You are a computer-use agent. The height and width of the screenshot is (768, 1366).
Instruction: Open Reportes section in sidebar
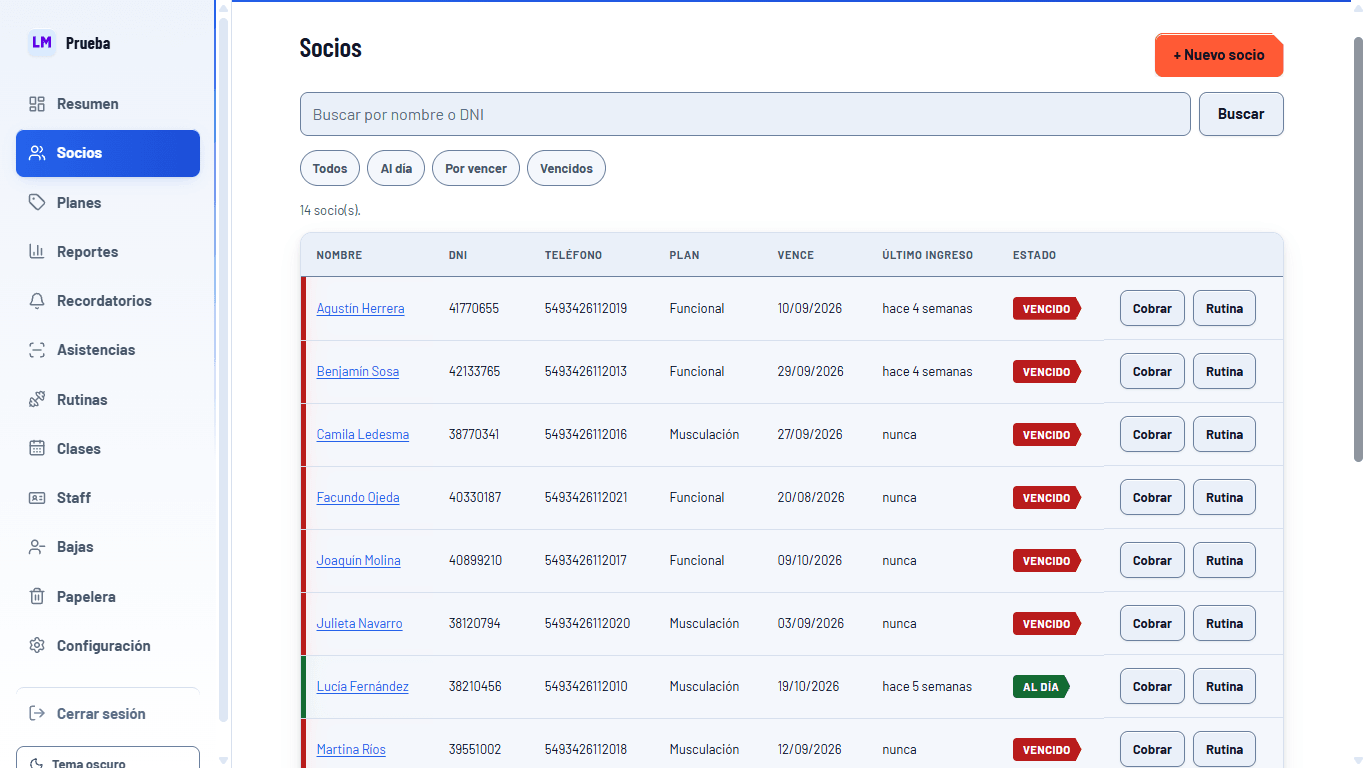coord(108,251)
